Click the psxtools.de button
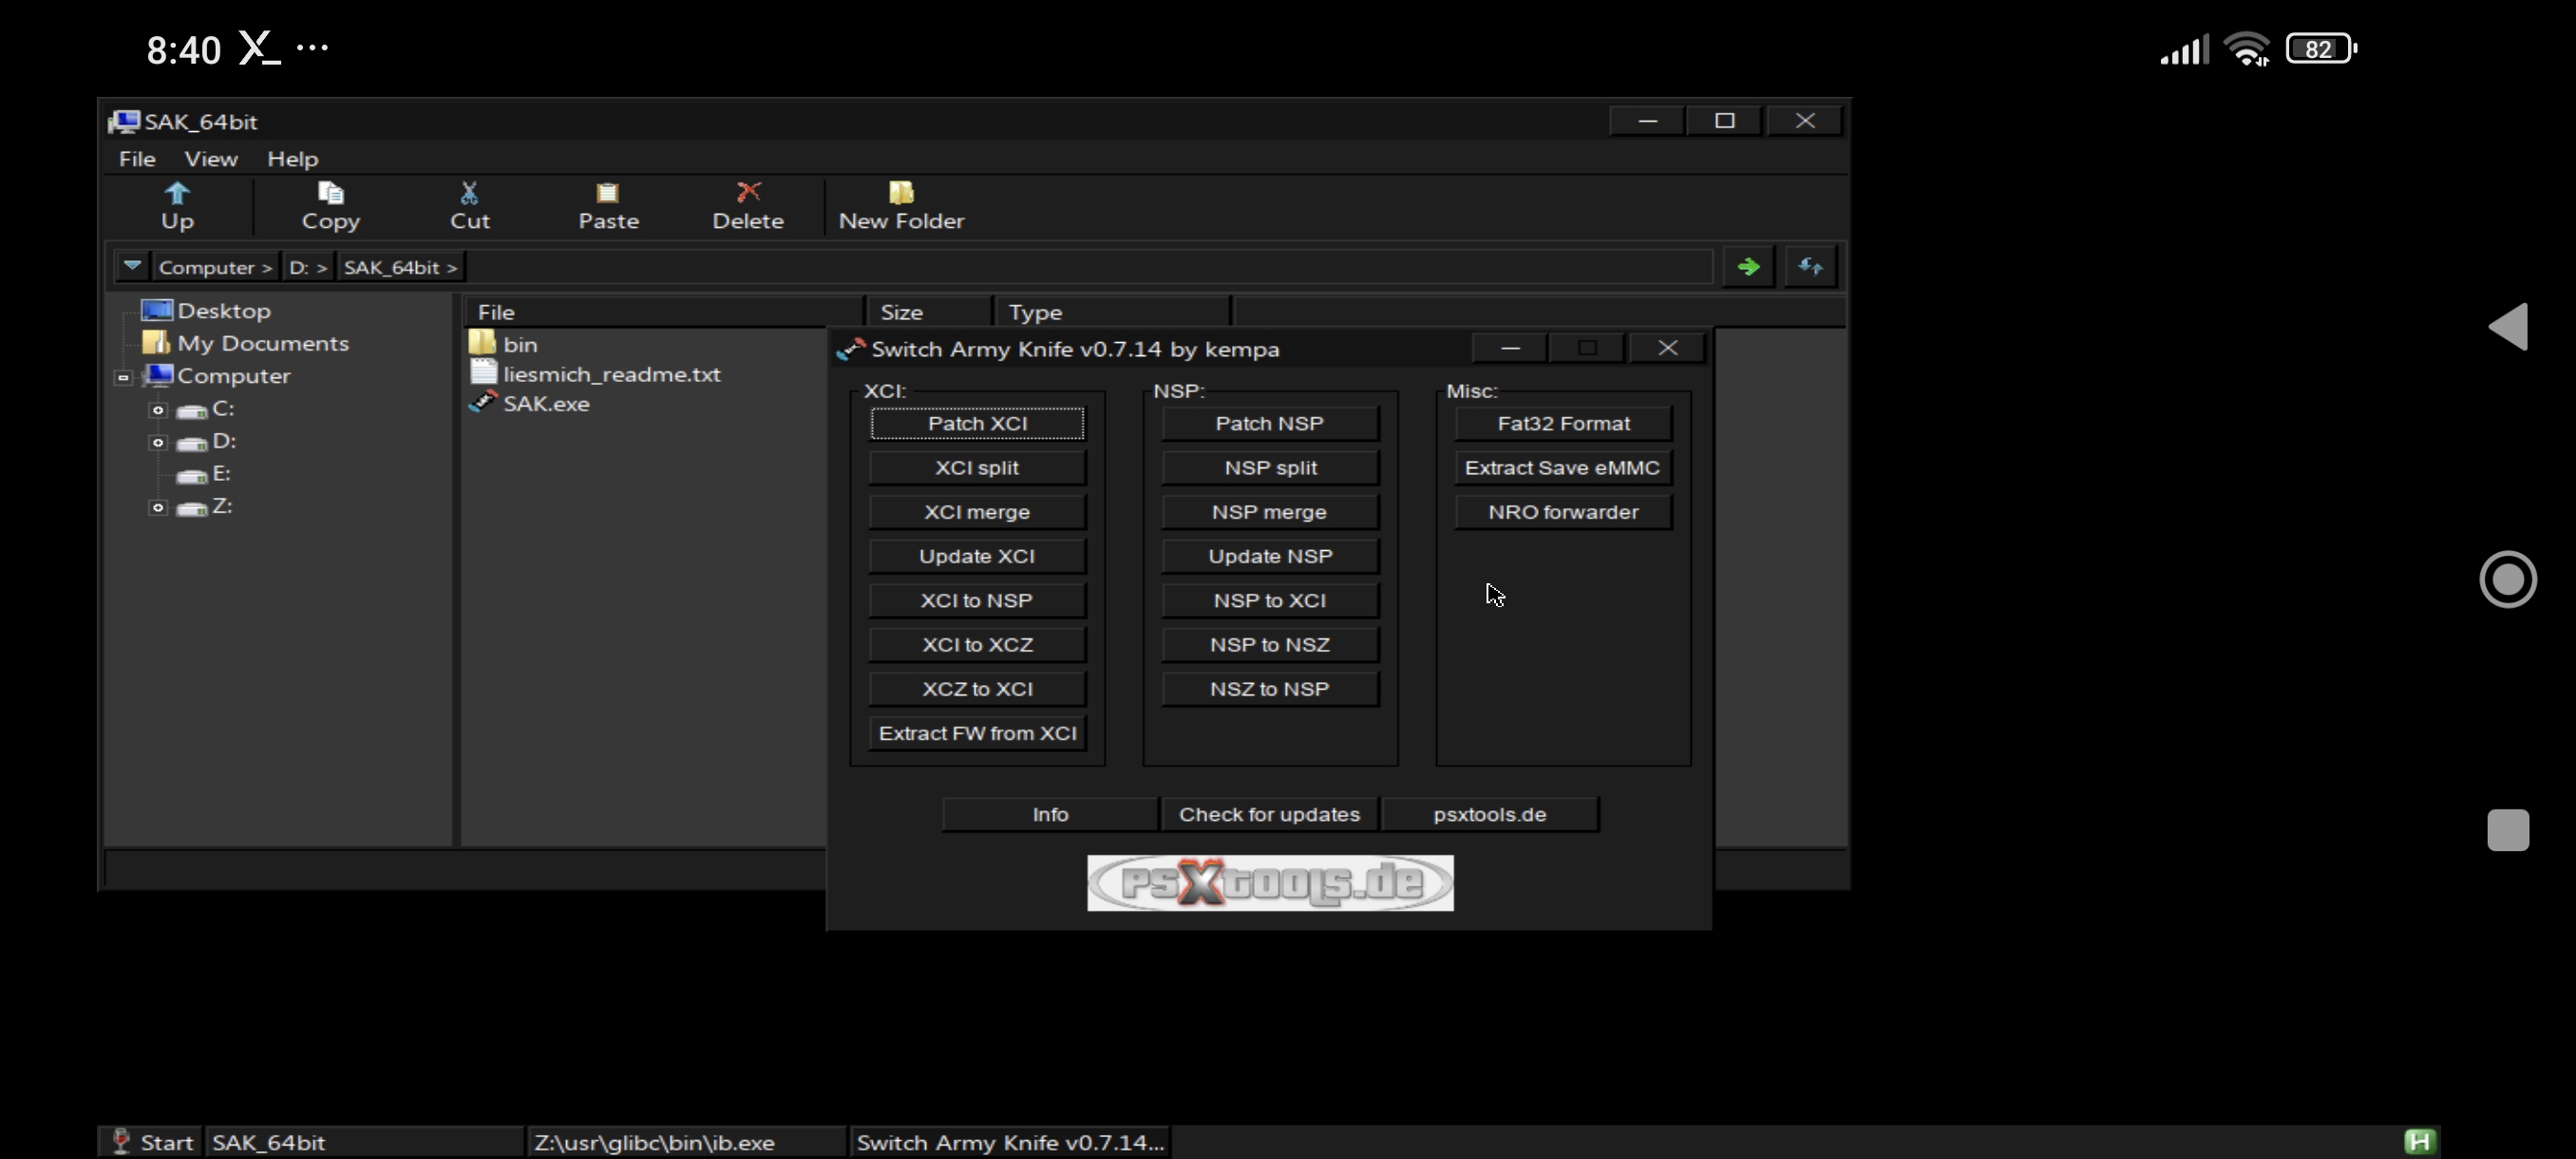 pos(1490,815)
